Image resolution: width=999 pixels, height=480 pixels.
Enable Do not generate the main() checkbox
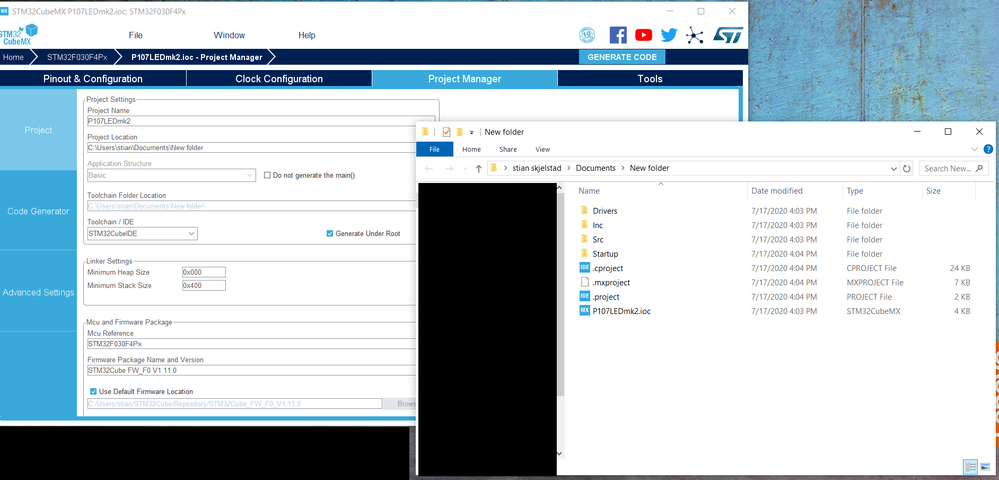click(268, 175)
